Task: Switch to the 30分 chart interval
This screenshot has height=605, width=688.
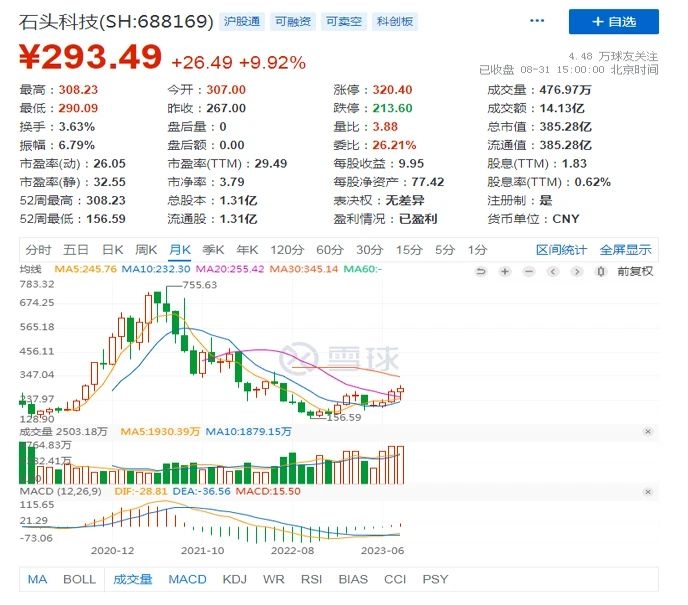Action: pos(369,250)
